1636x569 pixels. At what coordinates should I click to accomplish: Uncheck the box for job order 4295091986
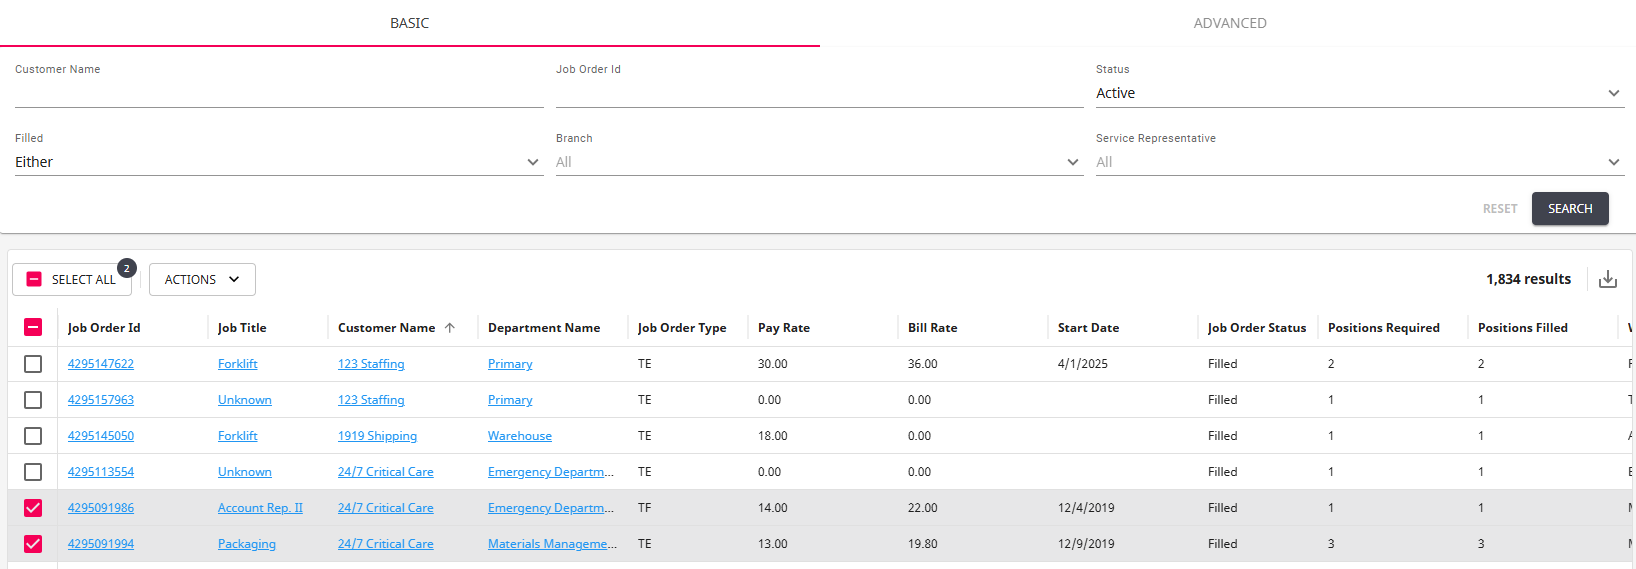click(33, 508)
